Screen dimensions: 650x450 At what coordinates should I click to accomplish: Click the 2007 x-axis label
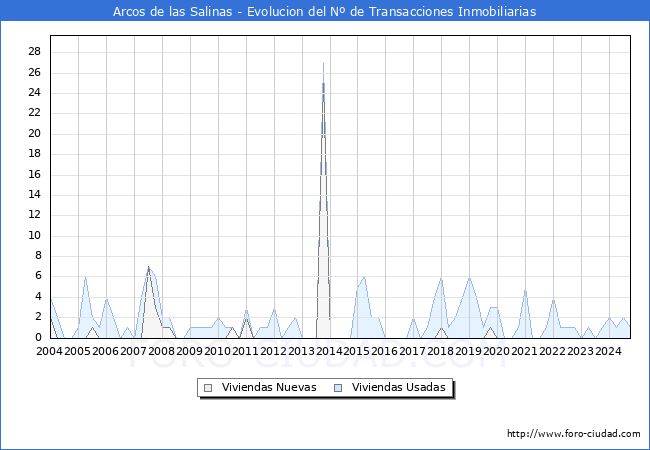133,351
